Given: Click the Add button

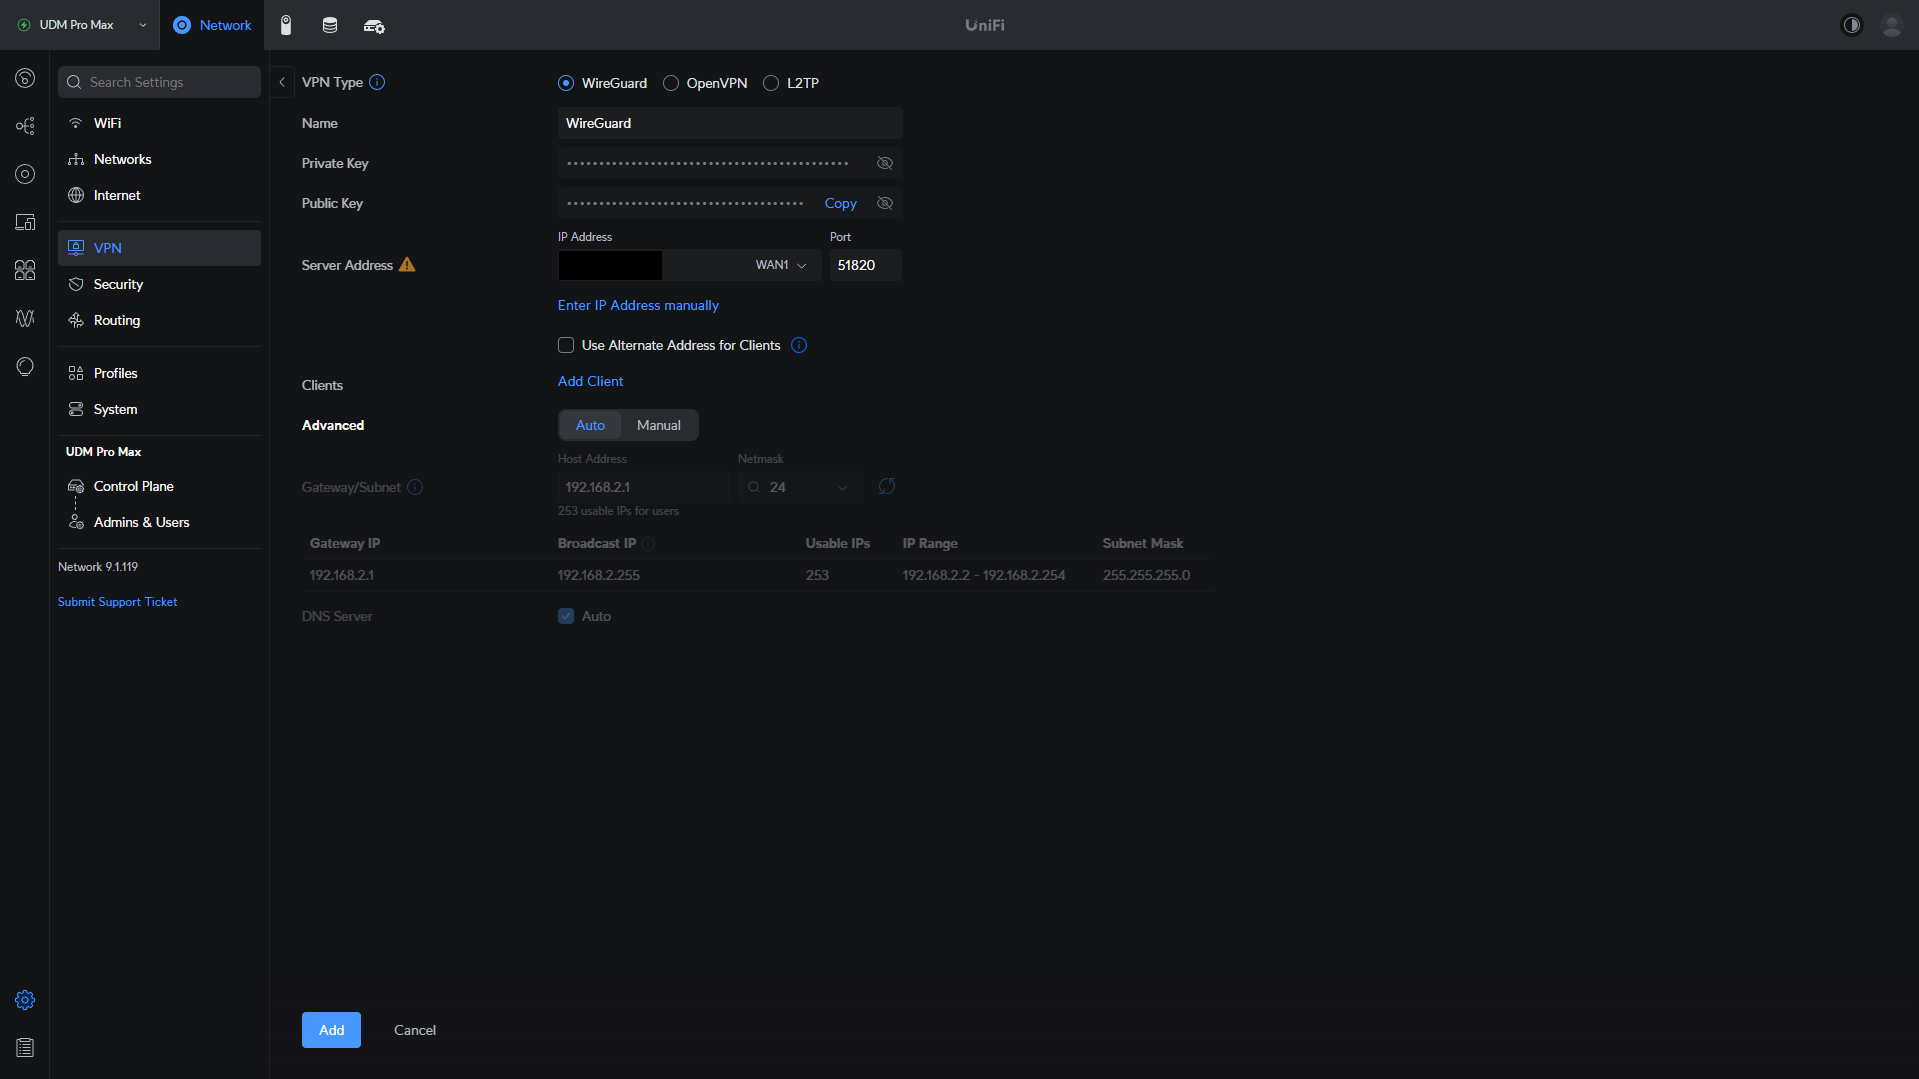Looking at the screenshot, I should coord(331,1030).
